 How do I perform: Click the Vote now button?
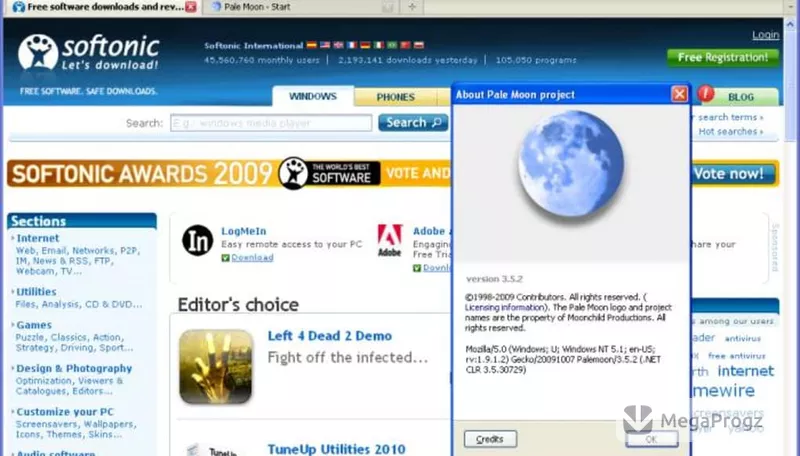(x=733, y=173)
